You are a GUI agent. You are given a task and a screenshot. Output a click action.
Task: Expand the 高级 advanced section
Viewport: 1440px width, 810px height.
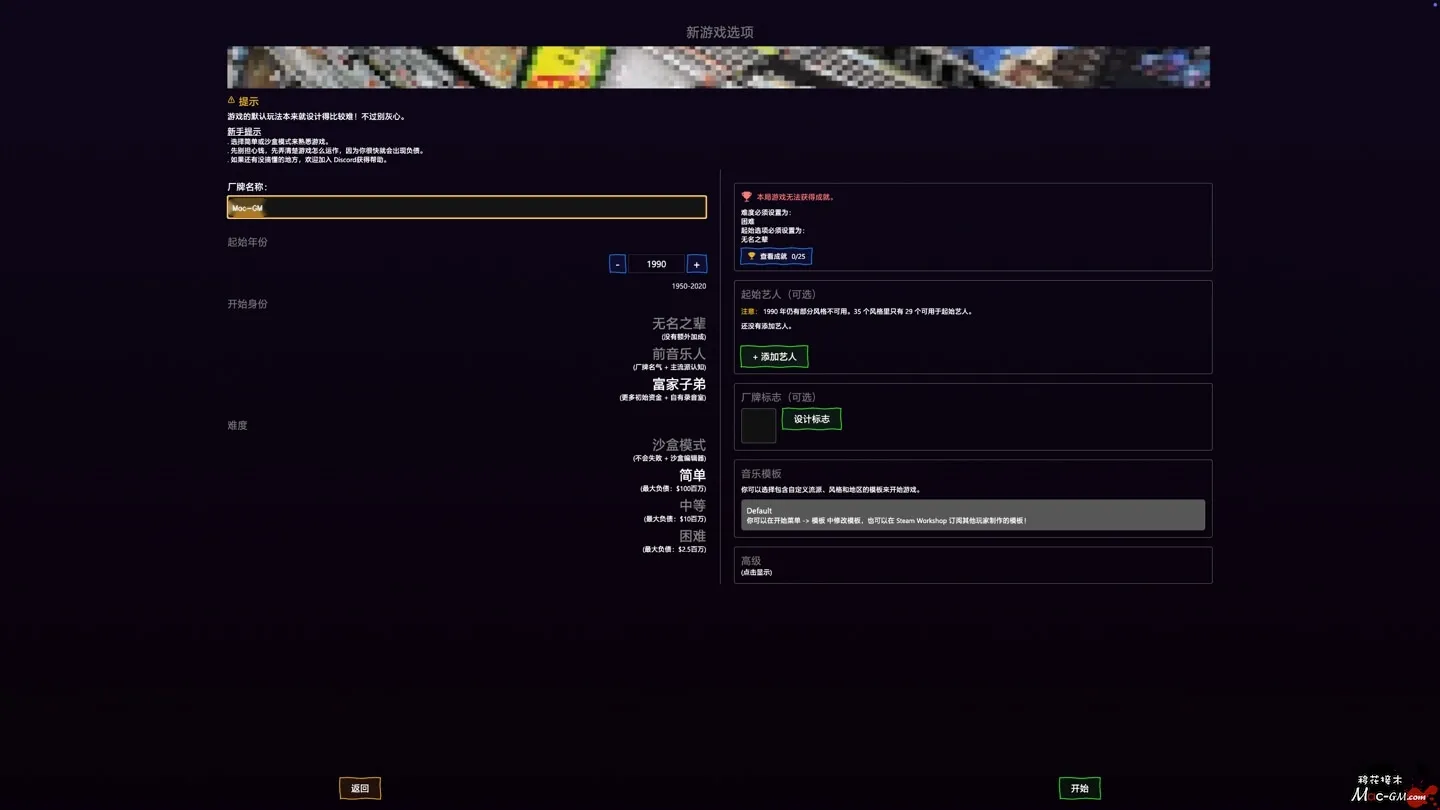click(973, 565)
